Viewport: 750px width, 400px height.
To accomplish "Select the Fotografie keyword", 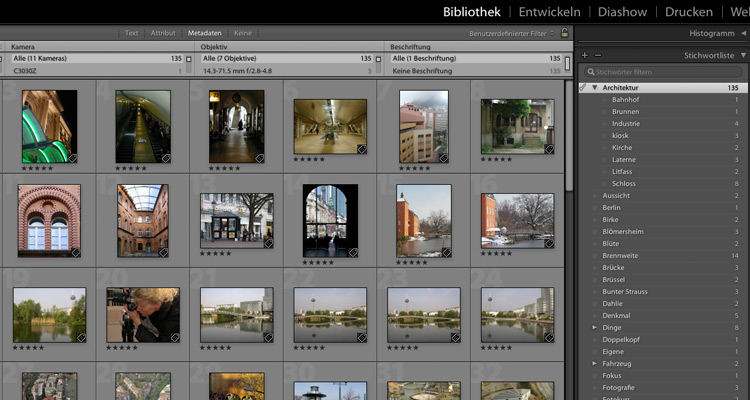I will (x=618, y=387).
